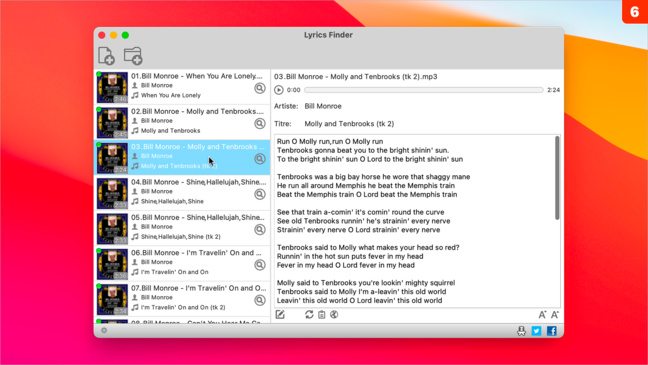The width and height of the screenshot is (648, 365).
Task: Click the refresh lyrics icon
Action: tap(309, 315)
